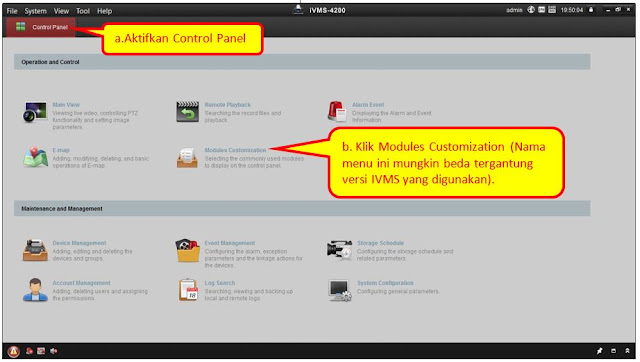Screen dimensions: 640x362
Task: Click the Event Management folder icon
Action: click(x=187, y=250)
